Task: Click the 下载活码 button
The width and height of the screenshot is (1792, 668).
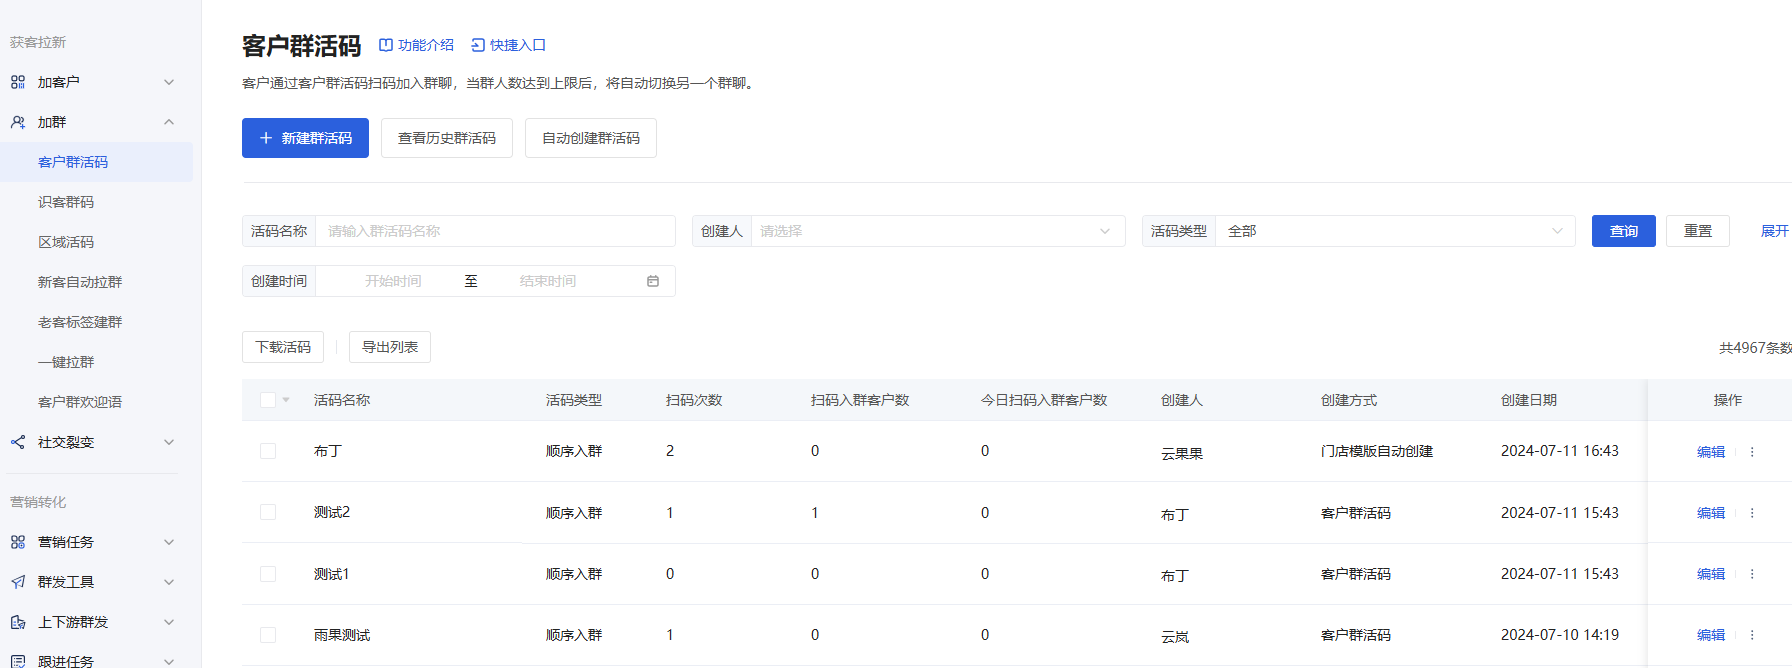Action: tap(283, 347)
